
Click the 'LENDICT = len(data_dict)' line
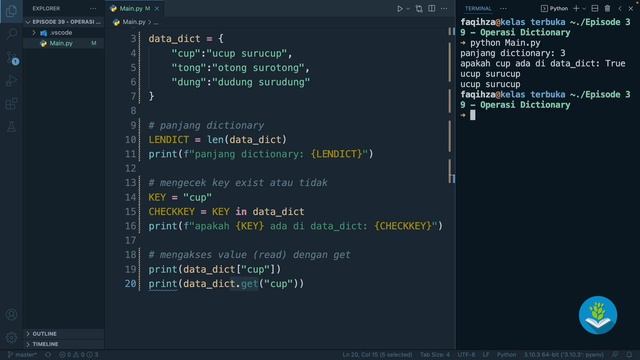(x=218, y=140)
